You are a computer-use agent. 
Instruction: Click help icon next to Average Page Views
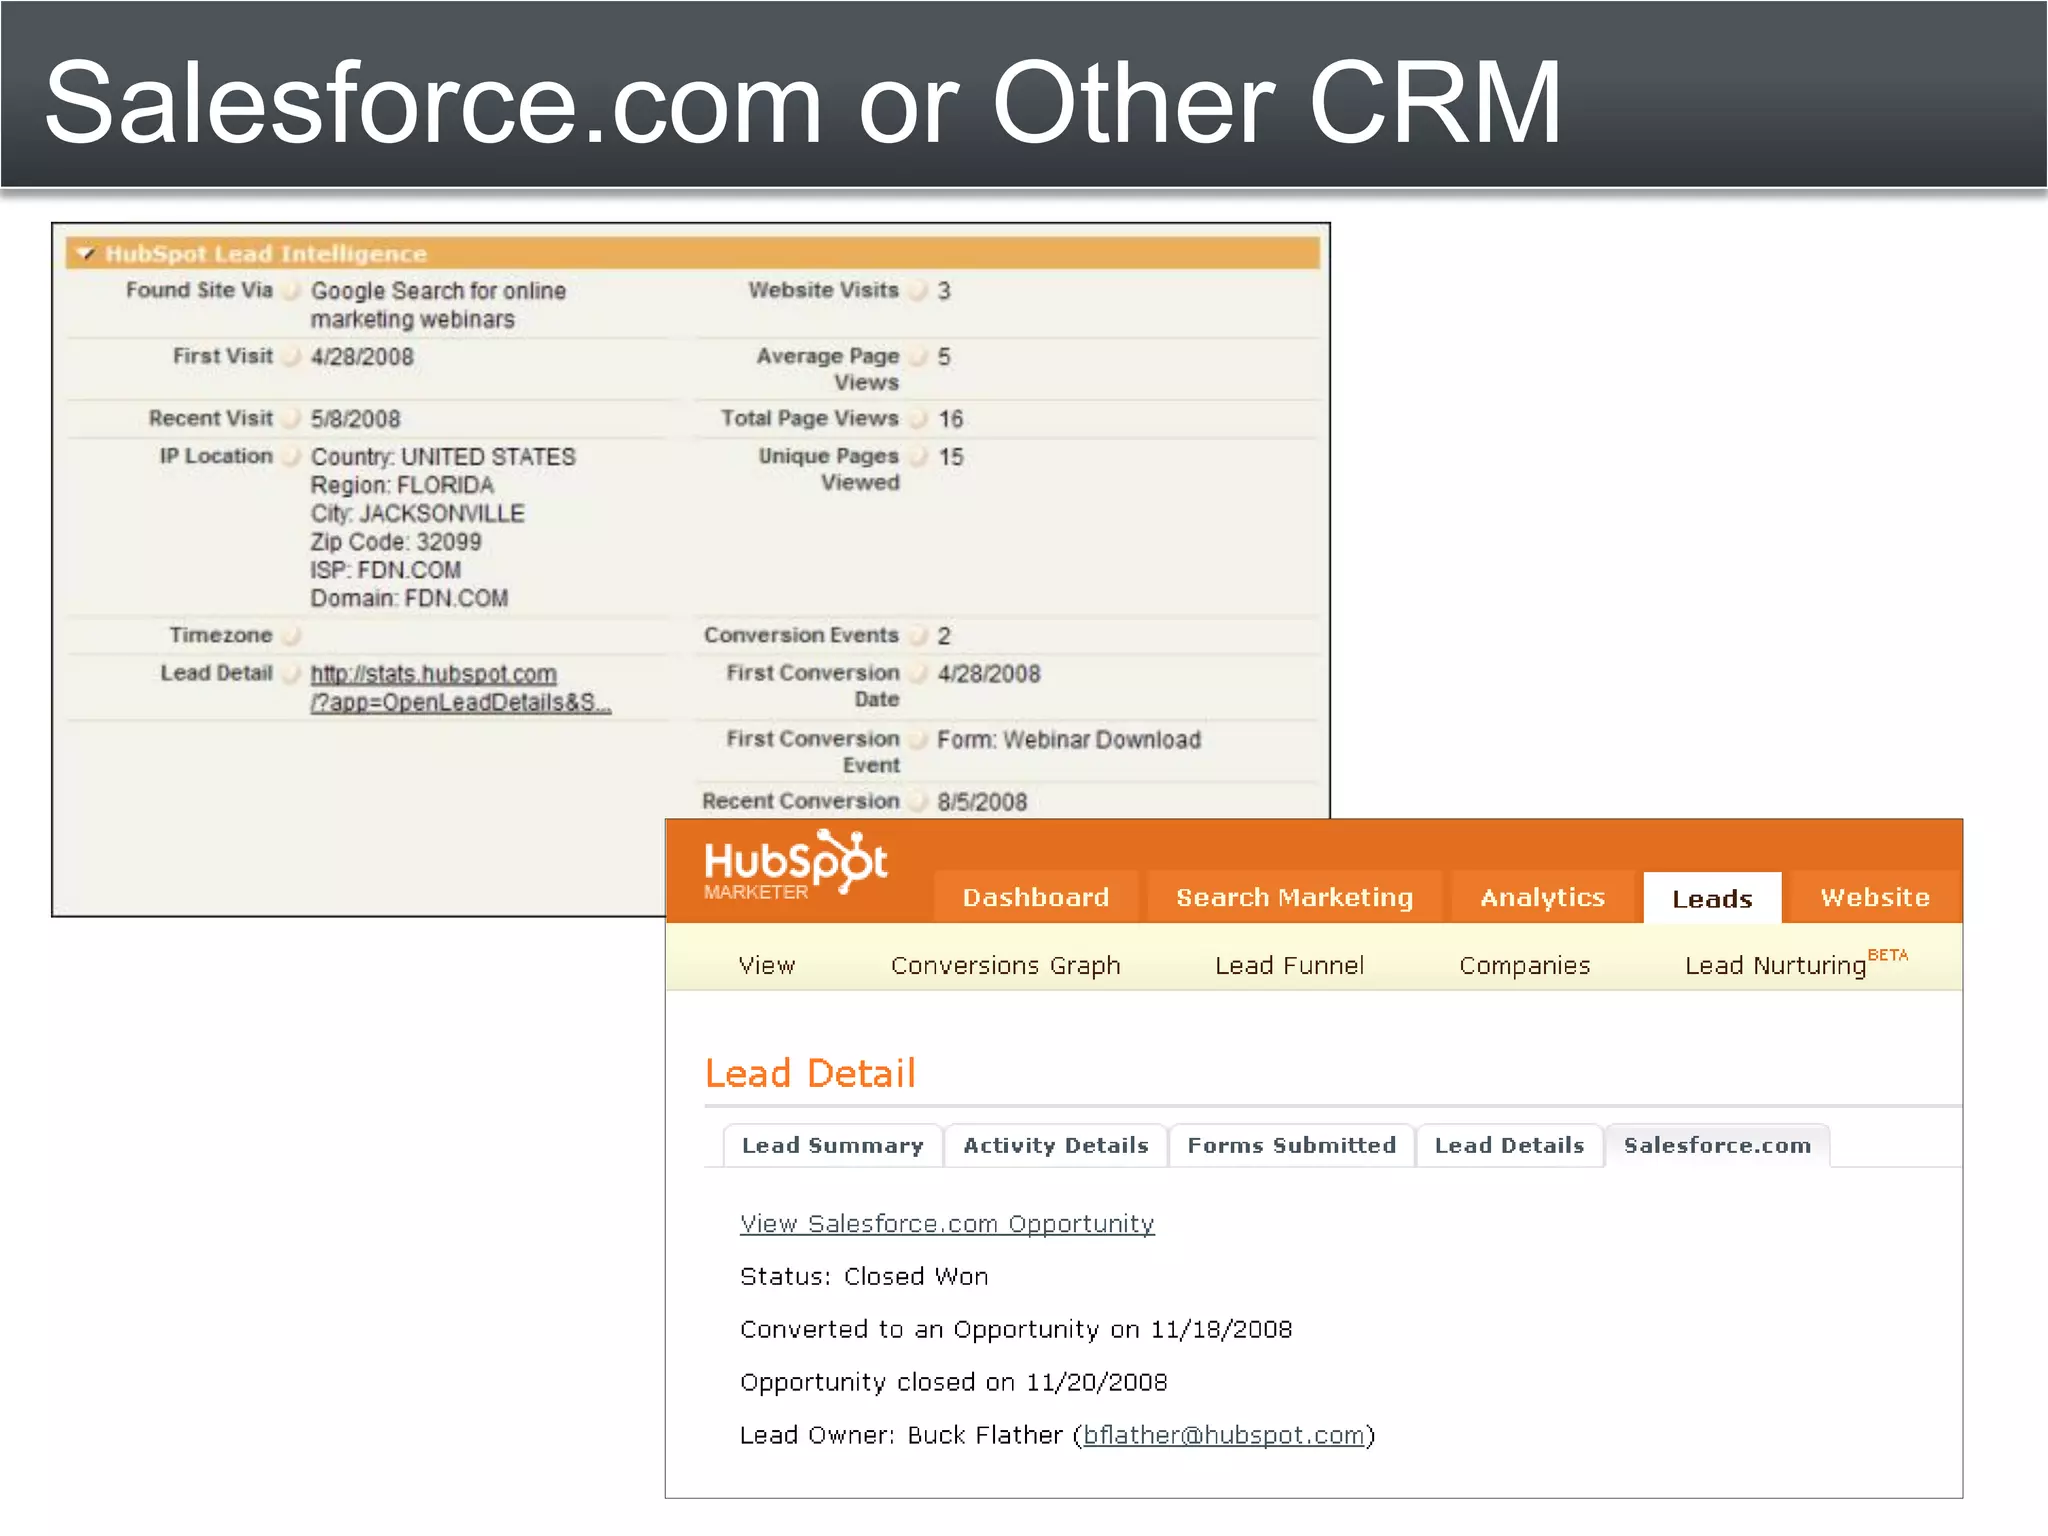(x=918, y=356)
